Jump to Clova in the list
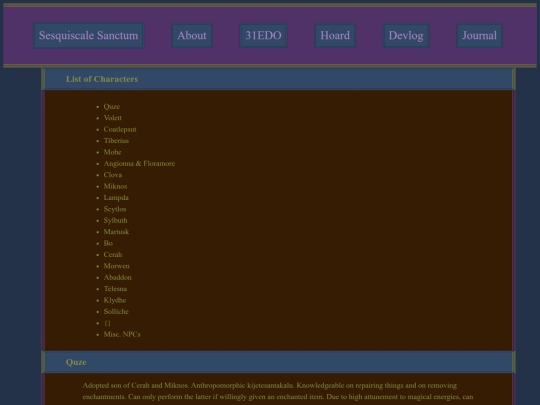The width and height of the screenshot is (540, 405). (113, 175)
